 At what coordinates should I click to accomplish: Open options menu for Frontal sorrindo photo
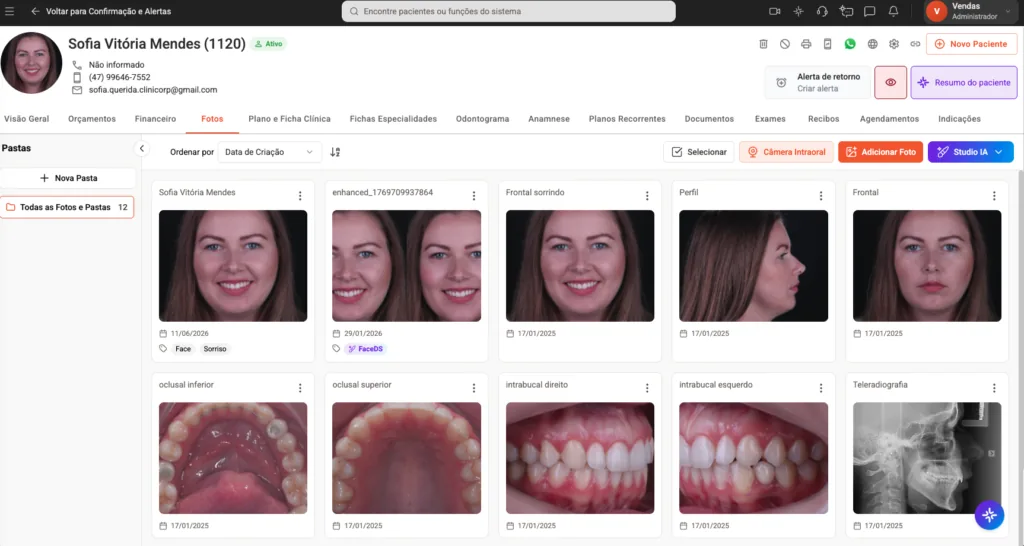(647, 196)
